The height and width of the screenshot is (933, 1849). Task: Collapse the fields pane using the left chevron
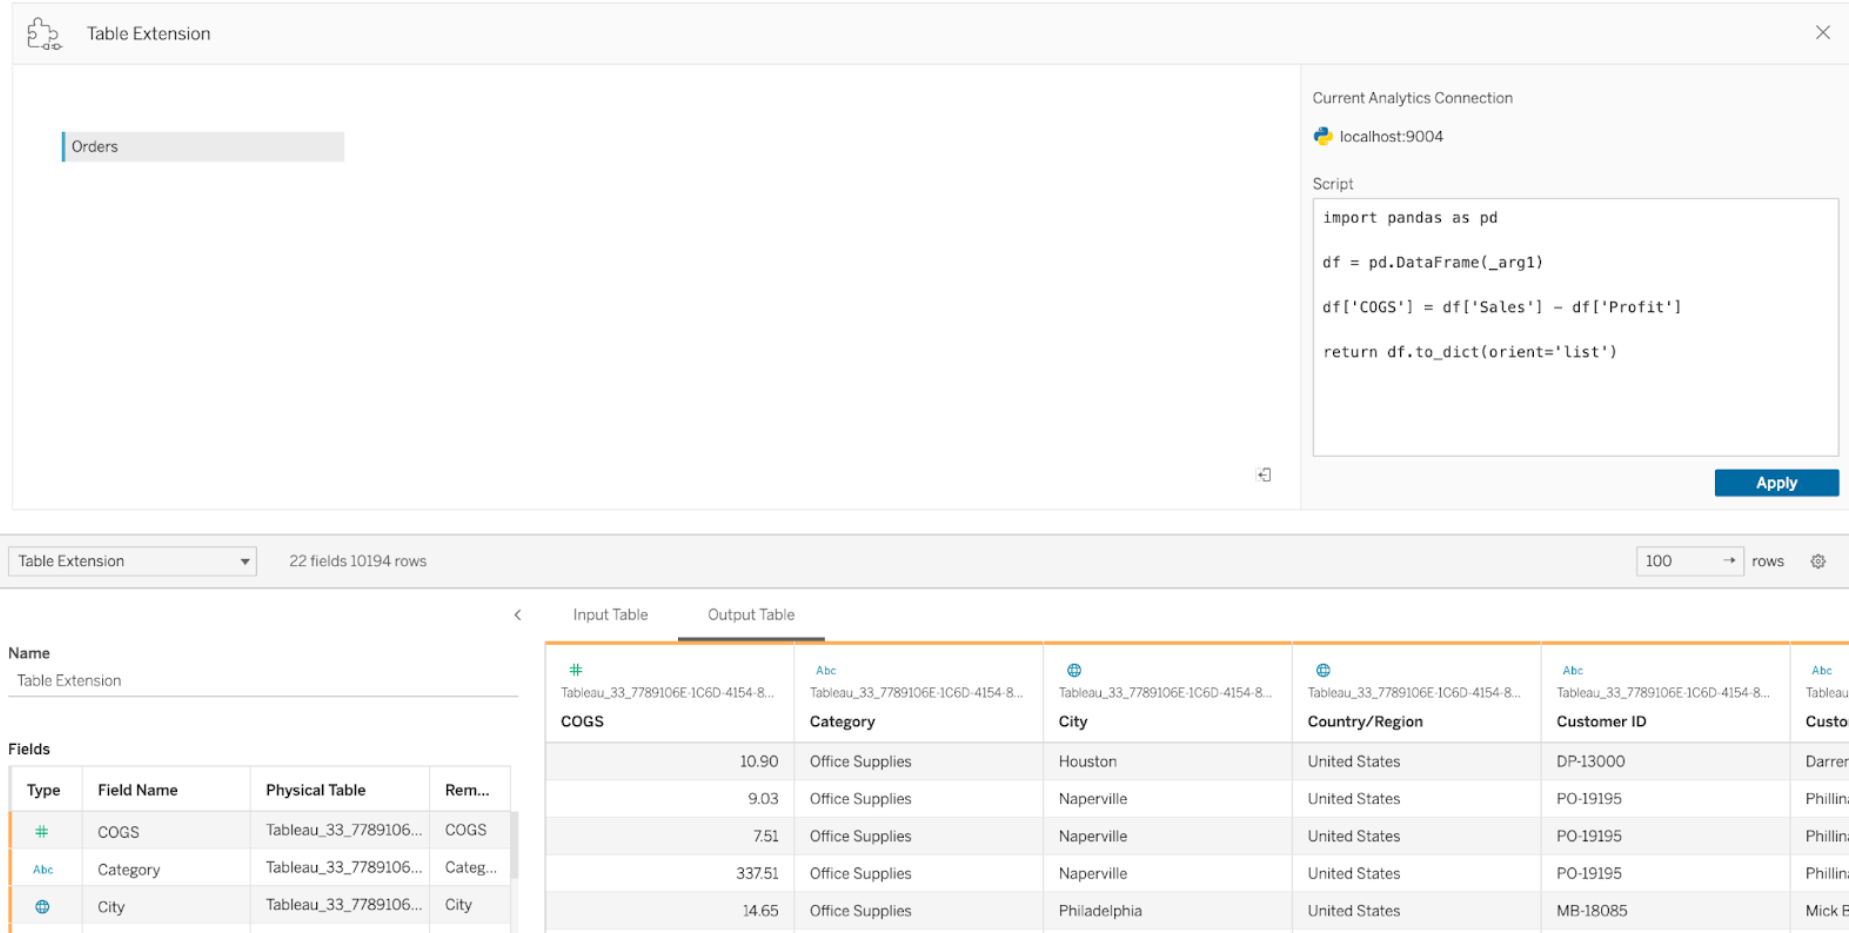pyautogui.click(x=517, y=614)
